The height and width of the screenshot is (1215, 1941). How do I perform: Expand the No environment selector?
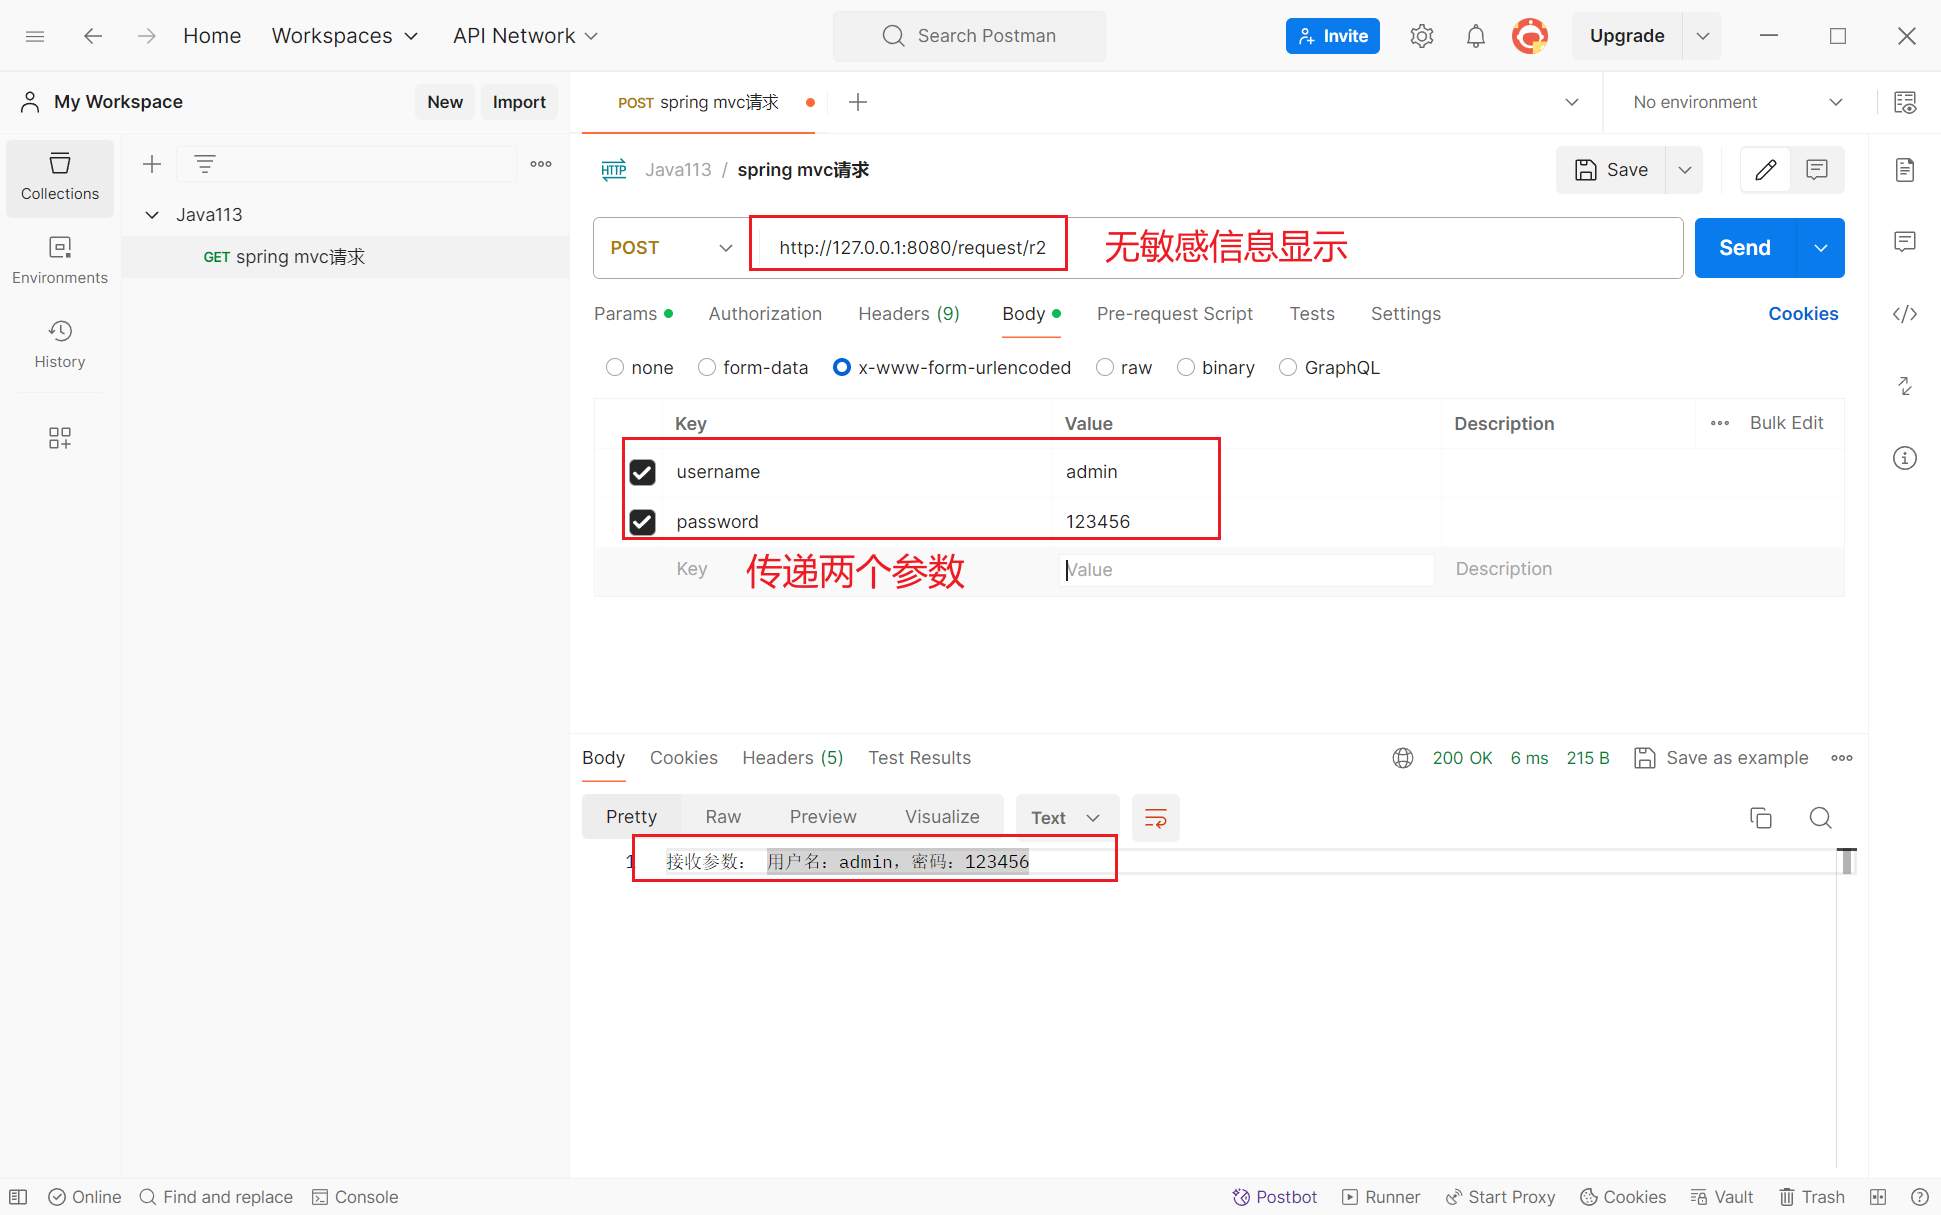click(1737, 102)
